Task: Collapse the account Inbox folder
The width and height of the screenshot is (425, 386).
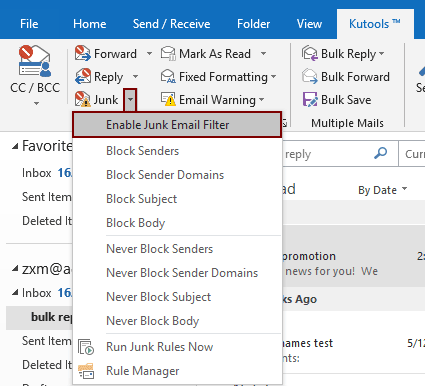Action: coord(15,293)
